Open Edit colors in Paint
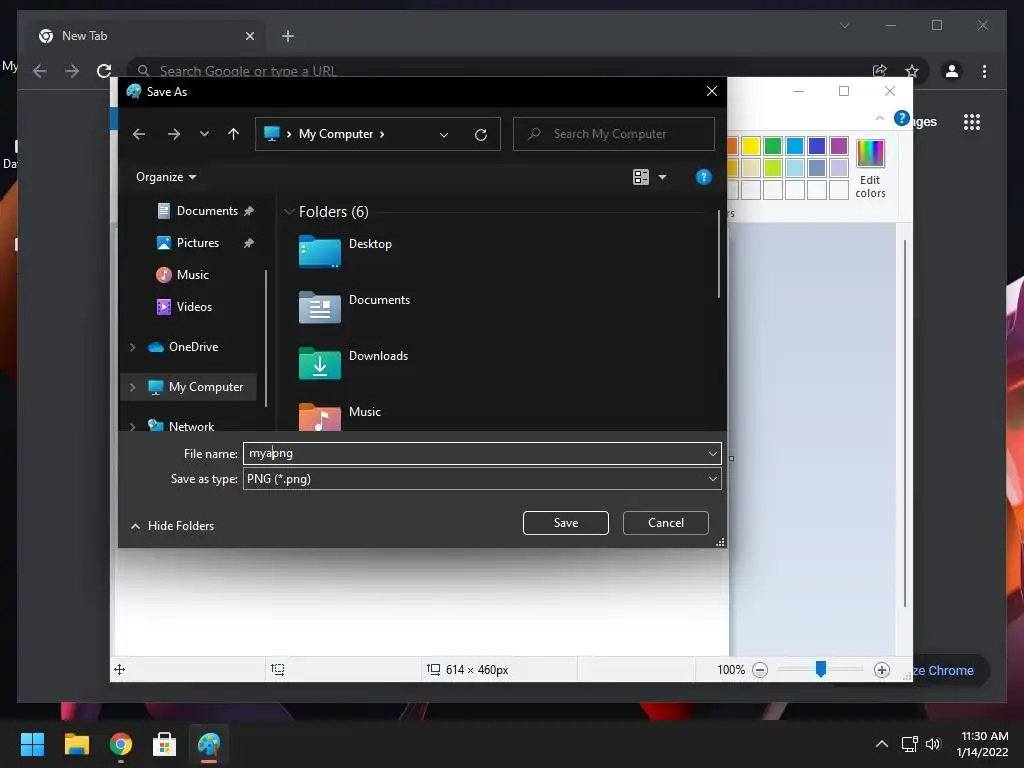This screenshot has height=768, width=1024. coord(870,168)
